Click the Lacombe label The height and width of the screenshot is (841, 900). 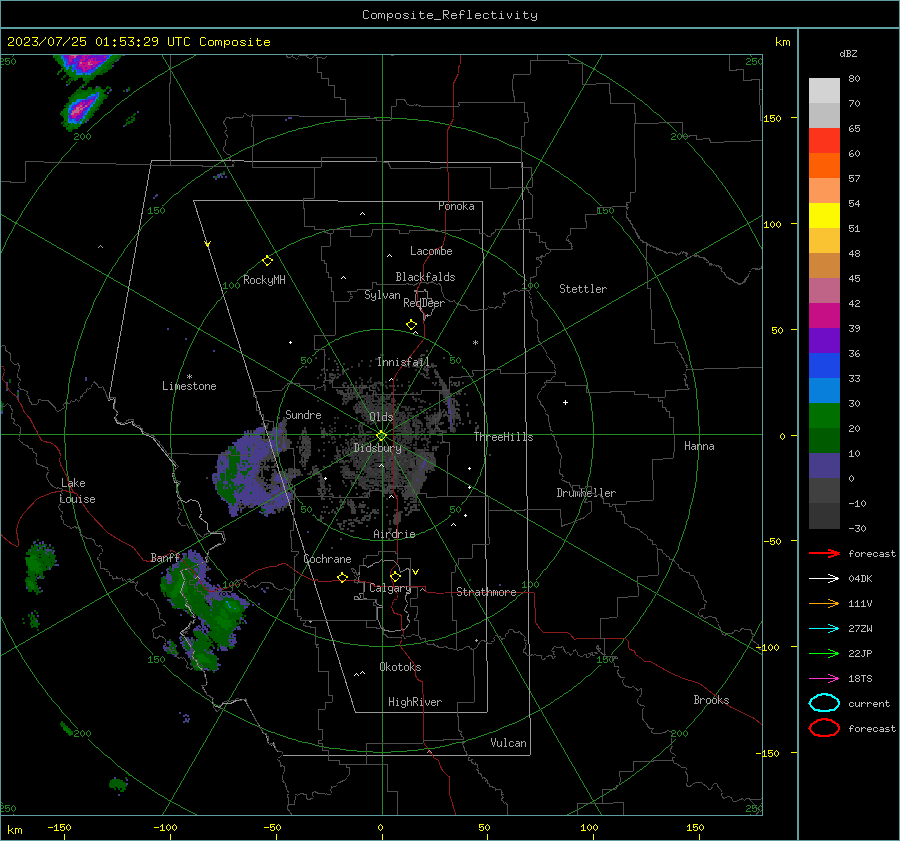pos(431,251)
